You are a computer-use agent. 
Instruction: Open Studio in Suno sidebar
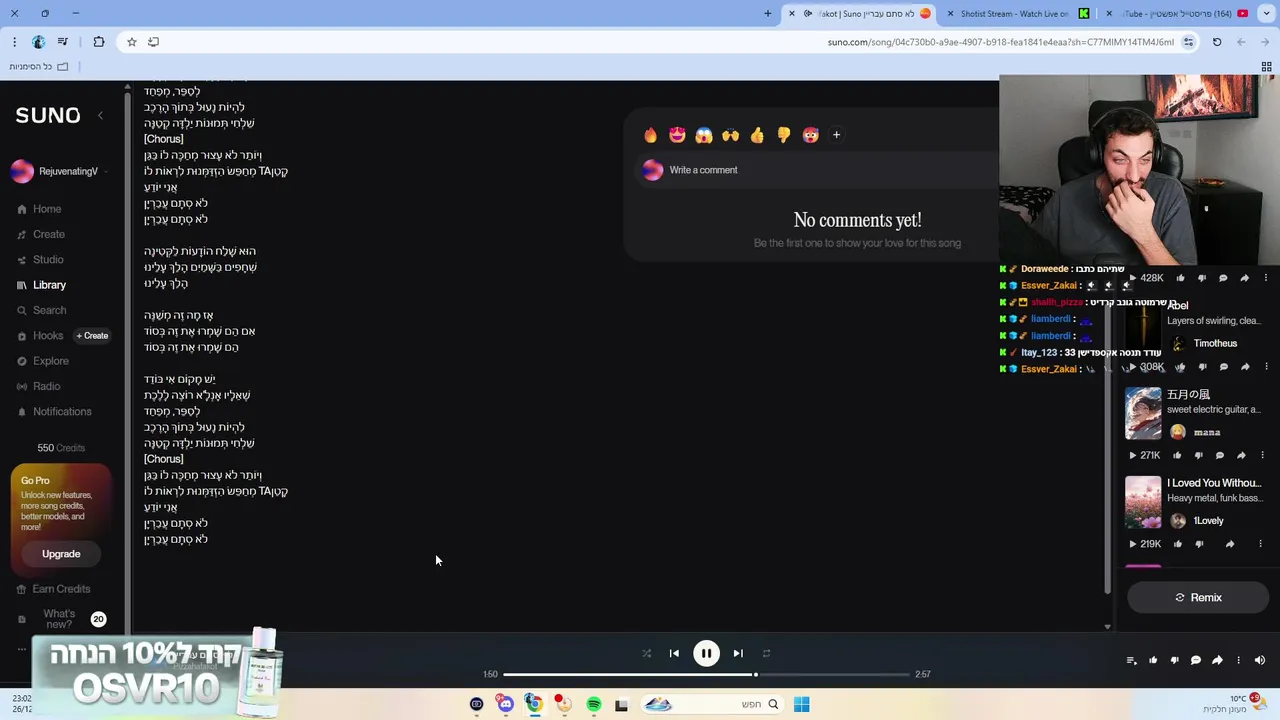[x=41, y=259]
